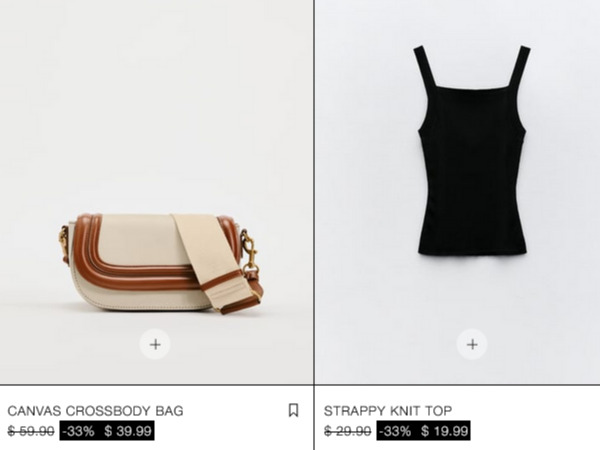Open the crossbody bag product photo

click(157, 192)
